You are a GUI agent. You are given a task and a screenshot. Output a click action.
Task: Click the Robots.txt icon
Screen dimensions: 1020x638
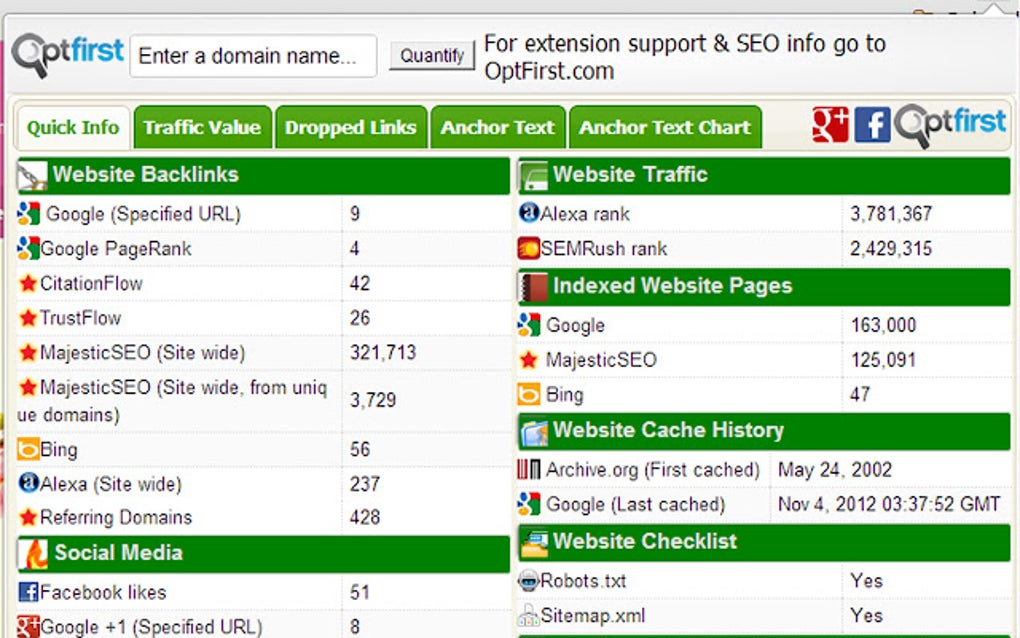point(530,580)
